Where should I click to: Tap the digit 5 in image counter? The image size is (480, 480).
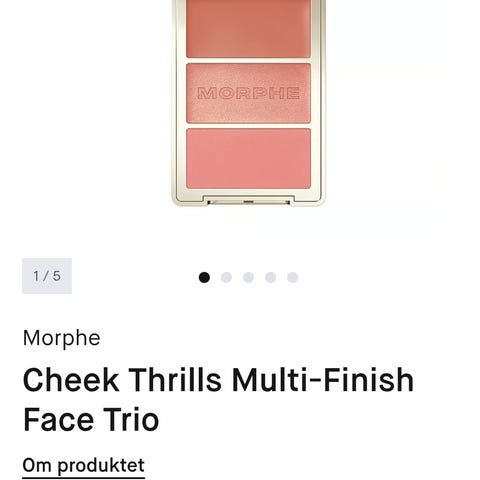(x=57, y=276)
